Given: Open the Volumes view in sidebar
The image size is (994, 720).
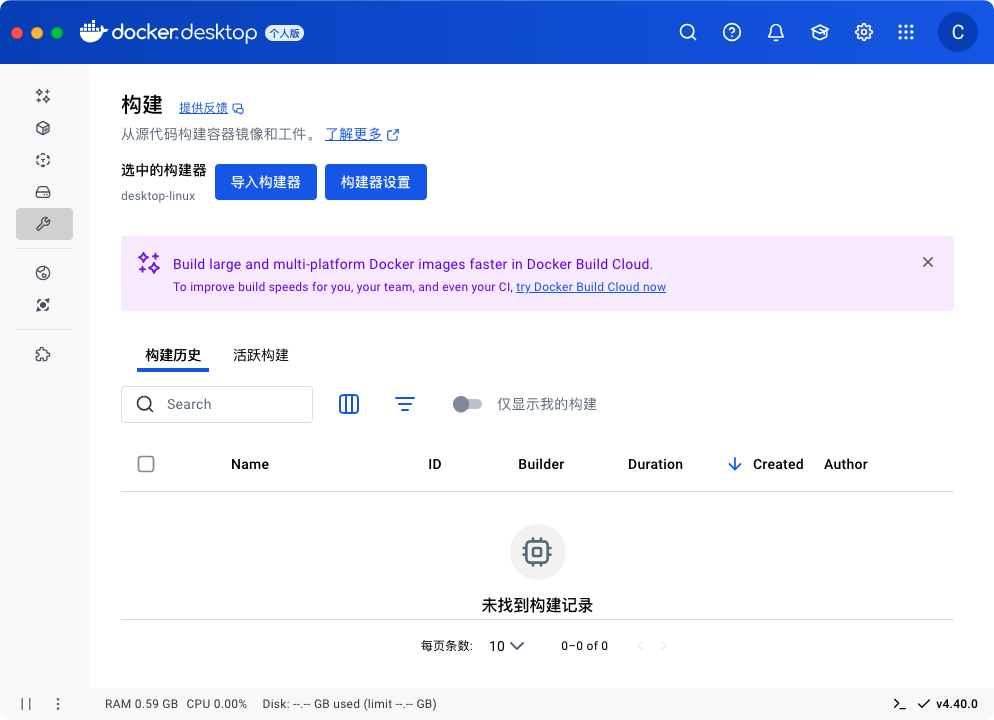Looking at the screenshot, I should pos(43,192).
